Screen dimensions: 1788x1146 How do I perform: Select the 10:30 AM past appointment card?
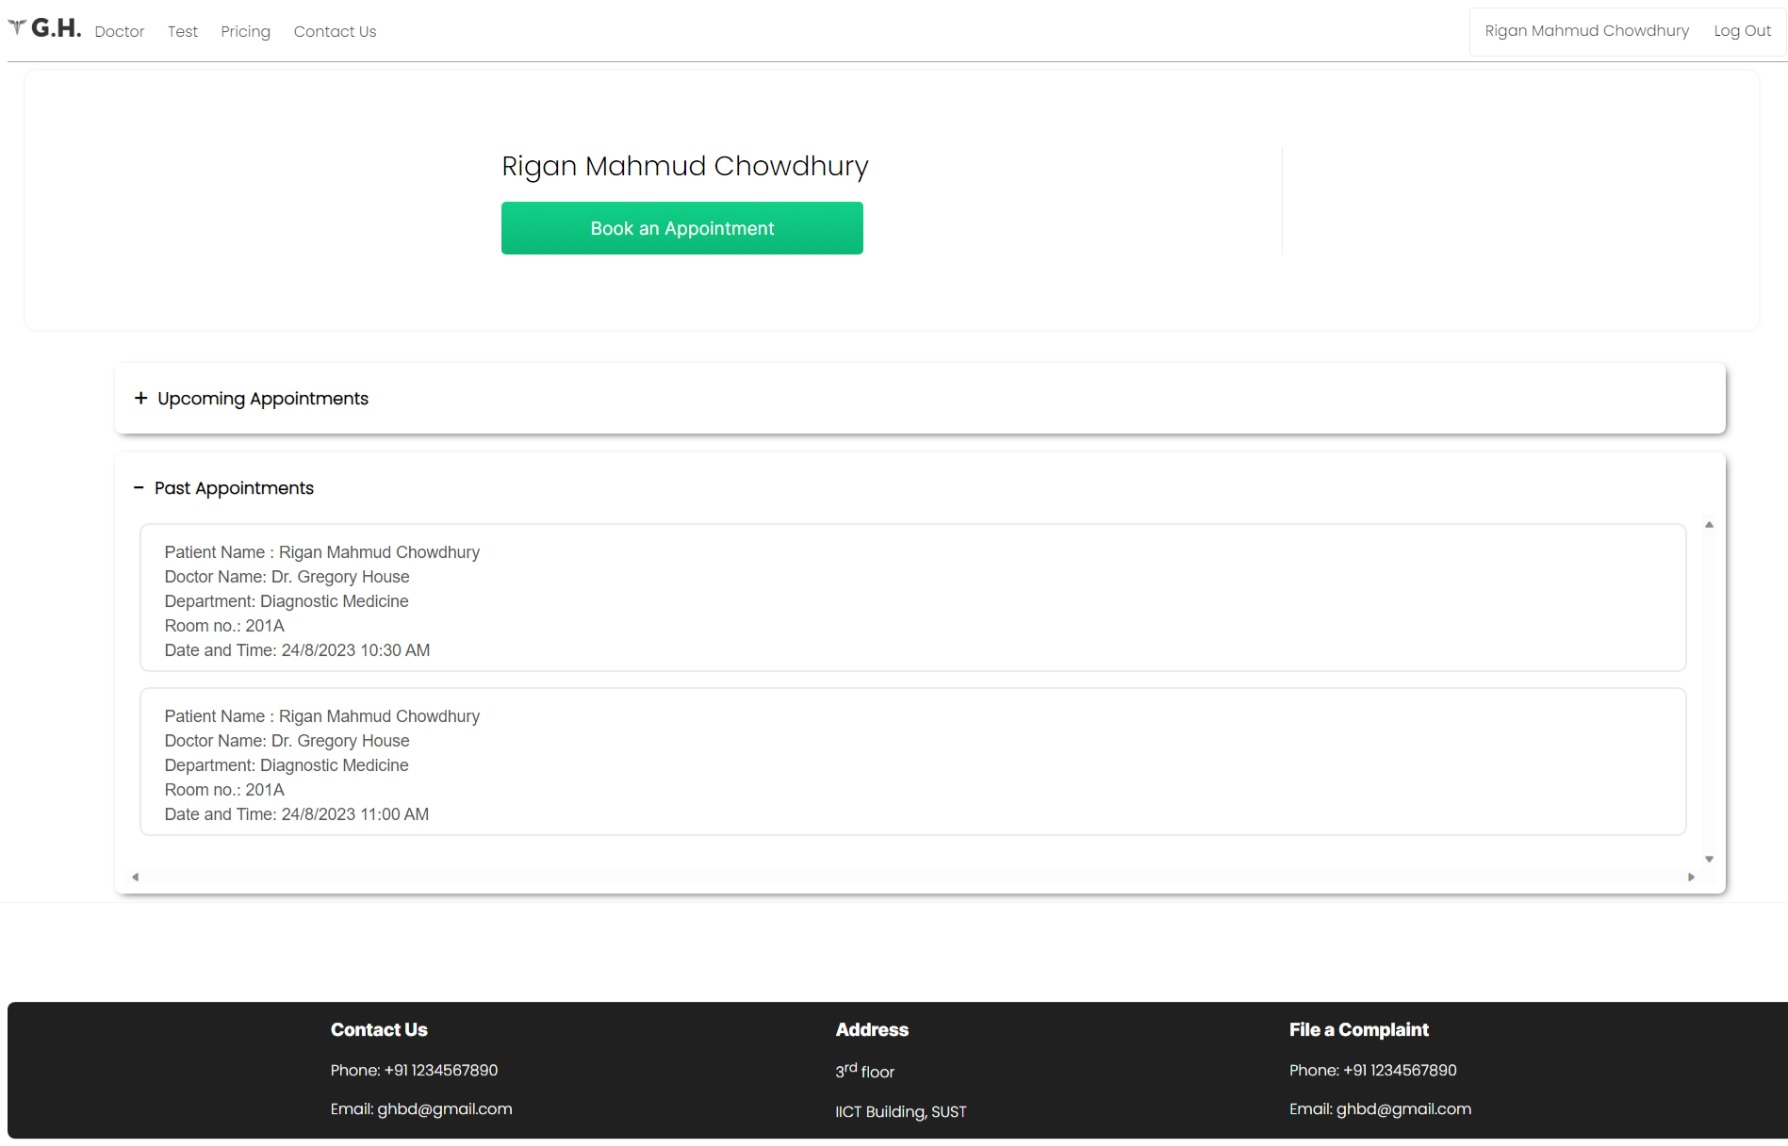click(912, 598)
